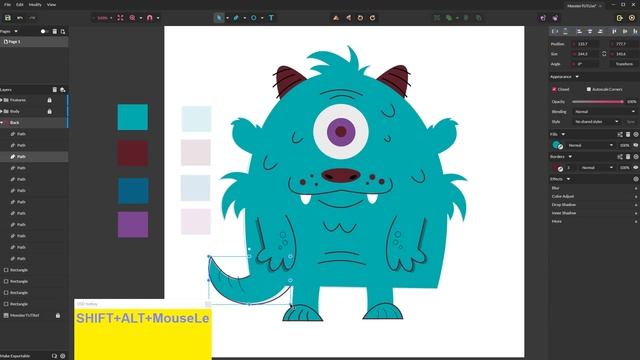Click the Transform button
640x360 pixels.
624,64
